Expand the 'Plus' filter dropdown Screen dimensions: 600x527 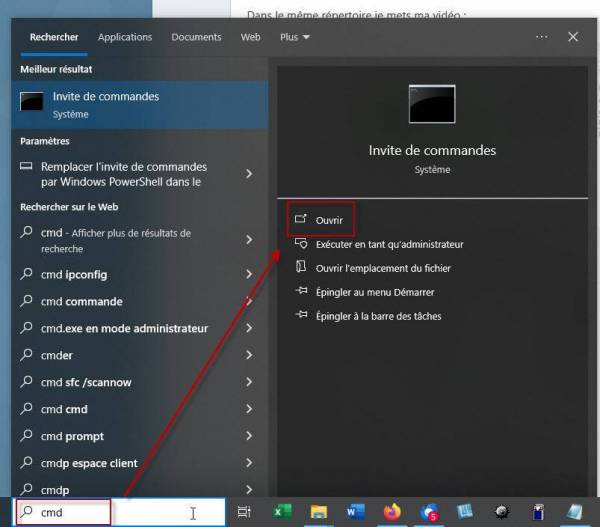(x=294, y=37)
